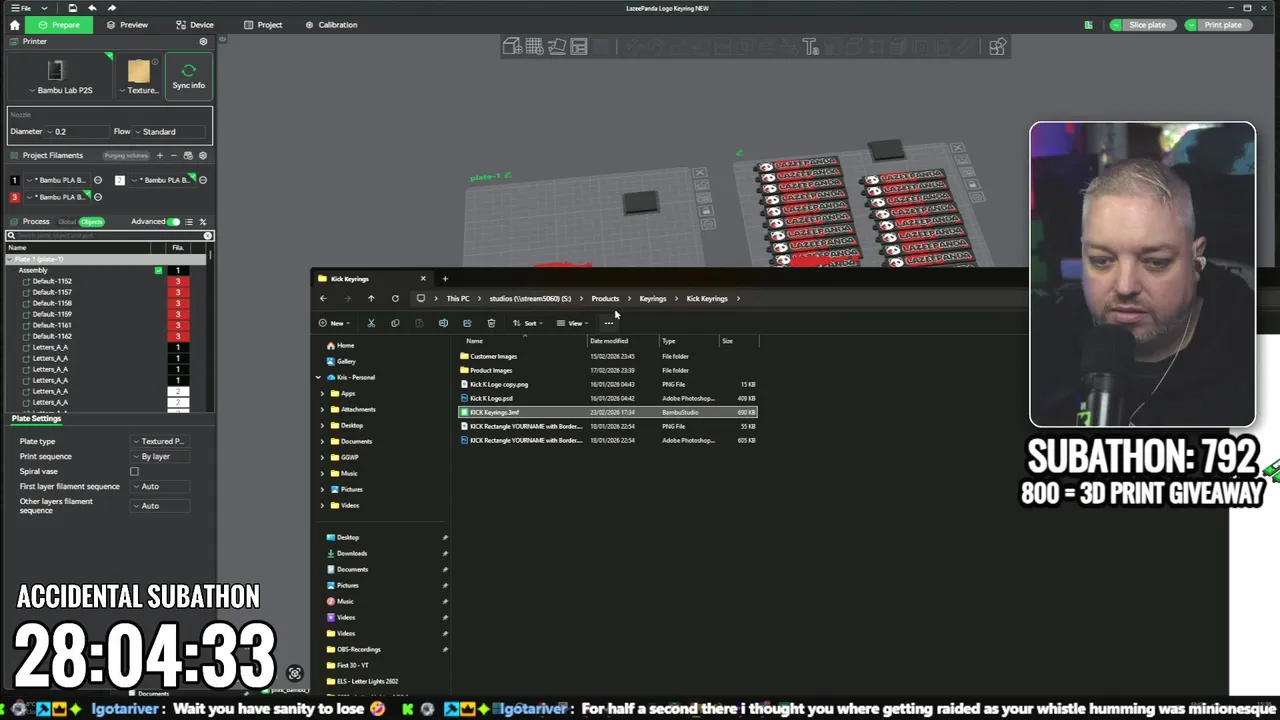Click the process list-view icon next to Advanced
The width and height of the screenshot is (1280, 720).
tap(189, 222)
